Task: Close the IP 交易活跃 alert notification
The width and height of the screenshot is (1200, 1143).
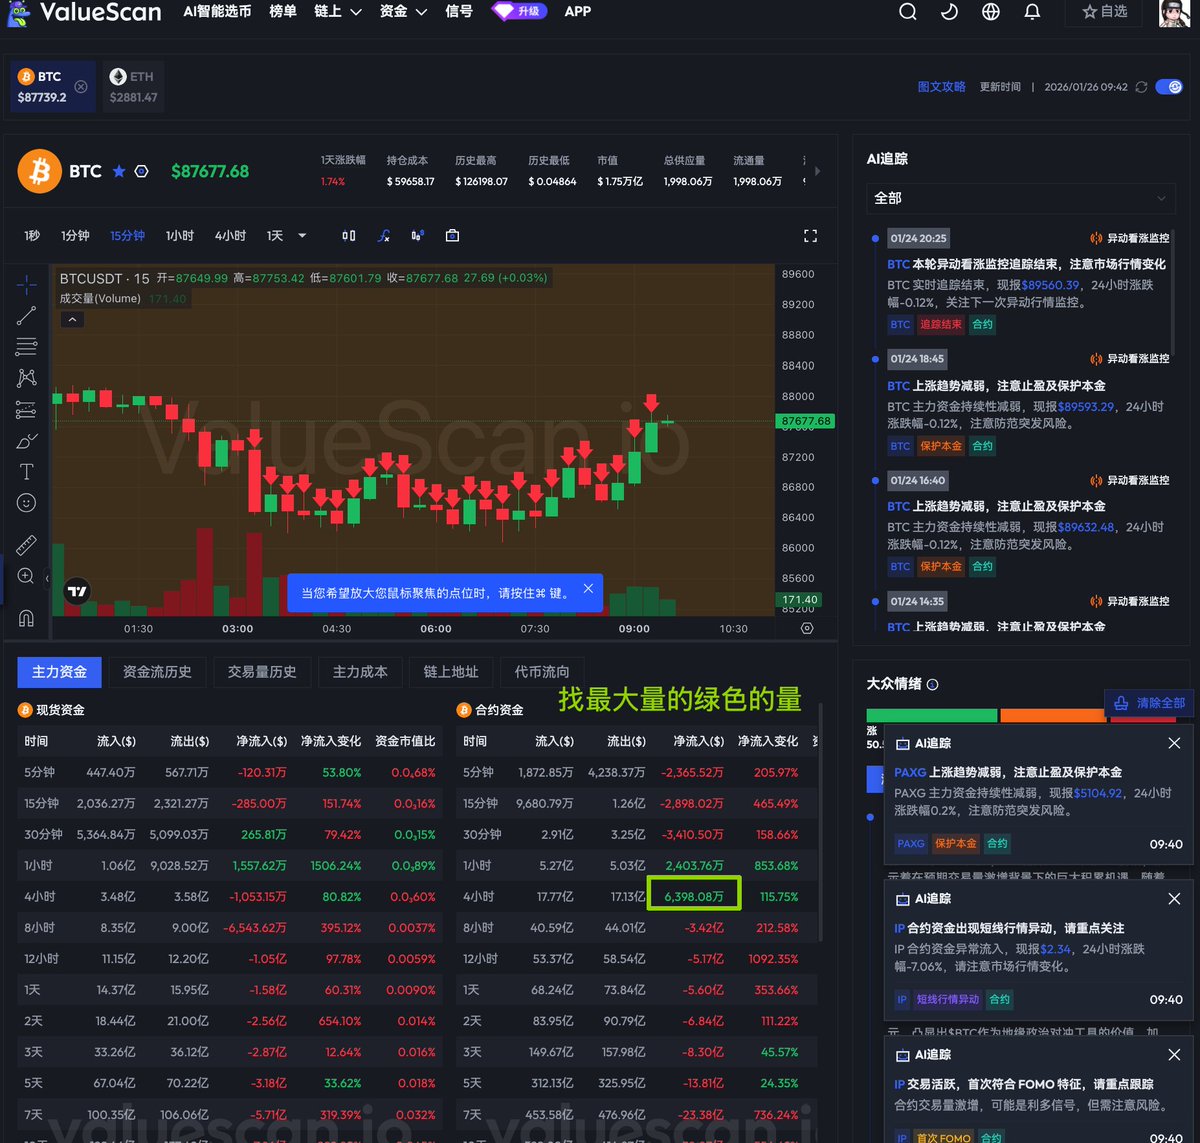Action: point(1174,1055)
